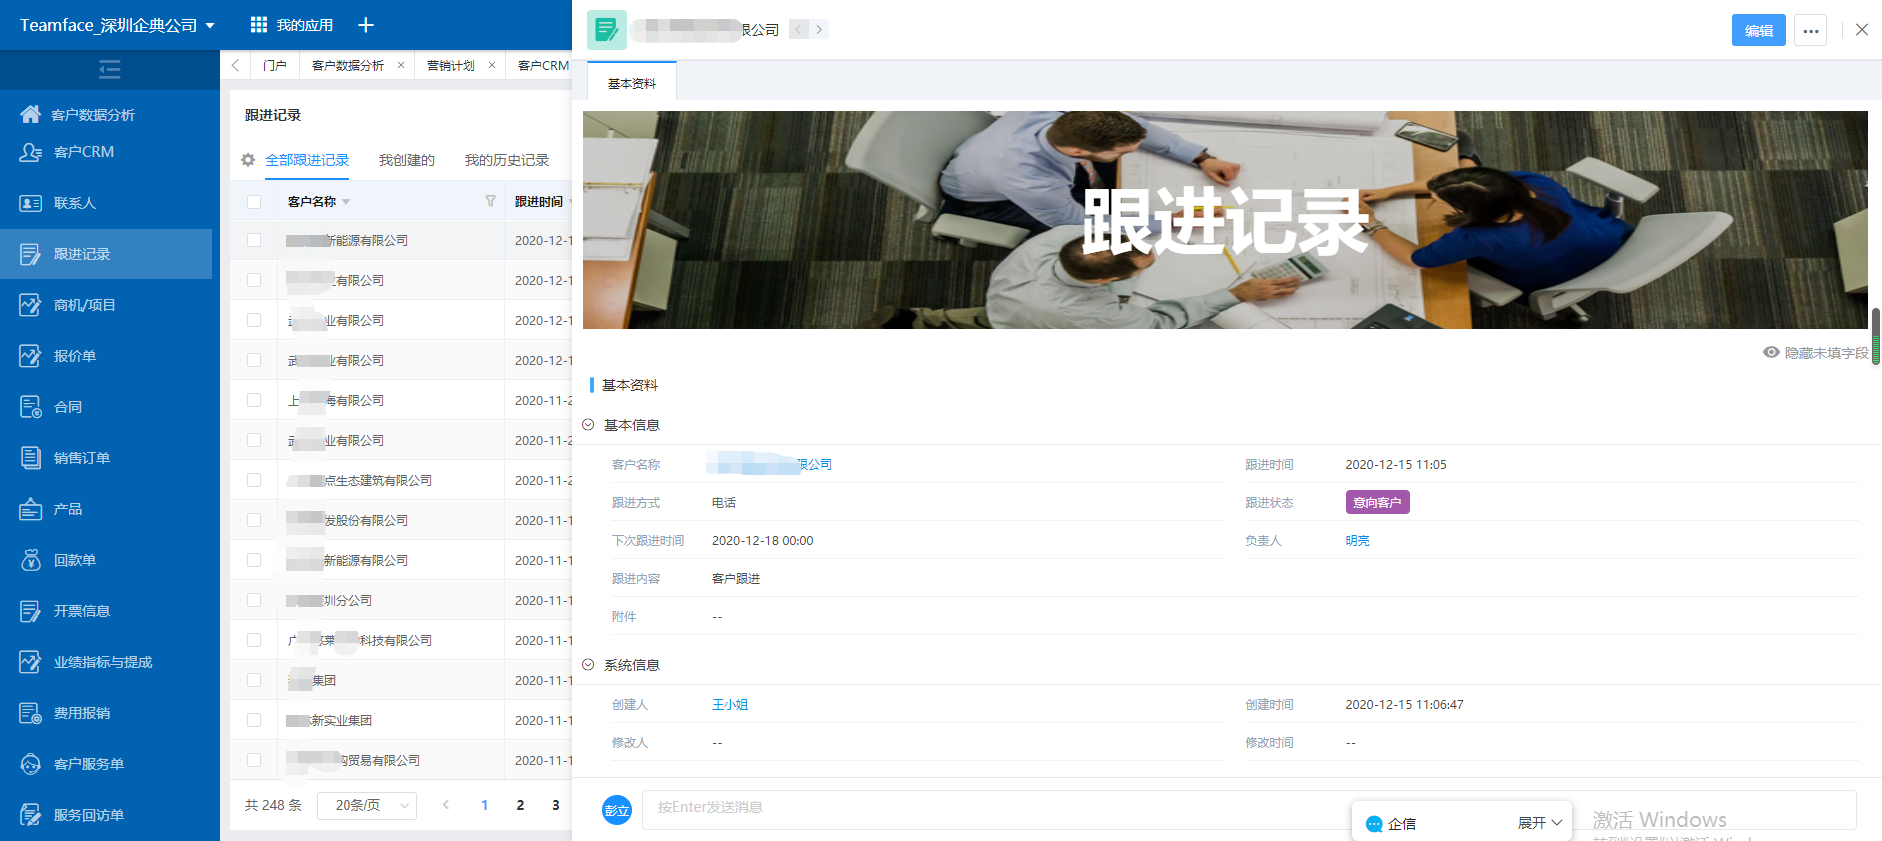The width and height of the screenshot is (1882, 841).
Task: Click the message input box 按Enter发送消息
Action: pyautogui.click(x=1000, y=808)
